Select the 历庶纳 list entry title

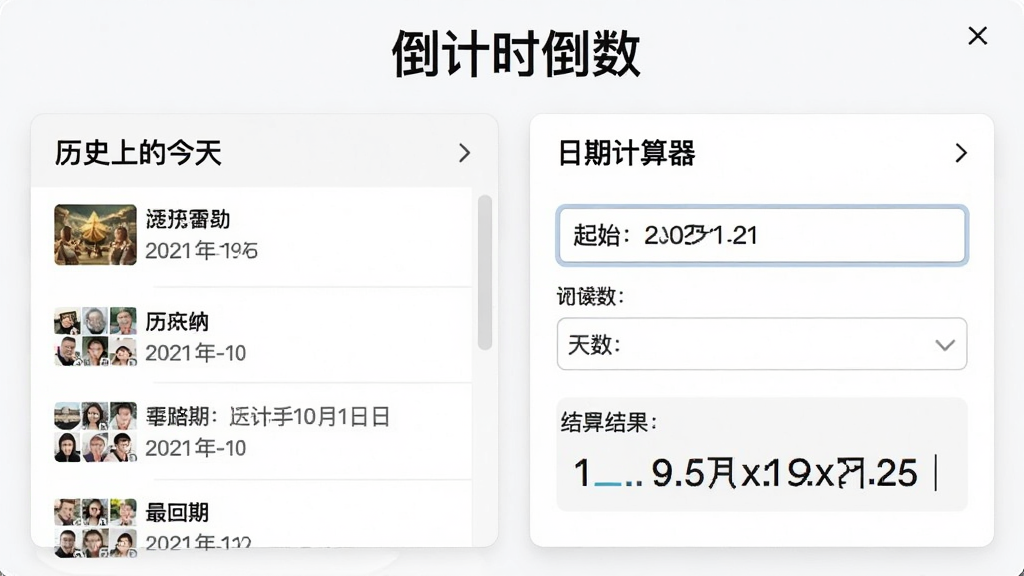coord(177,322)
